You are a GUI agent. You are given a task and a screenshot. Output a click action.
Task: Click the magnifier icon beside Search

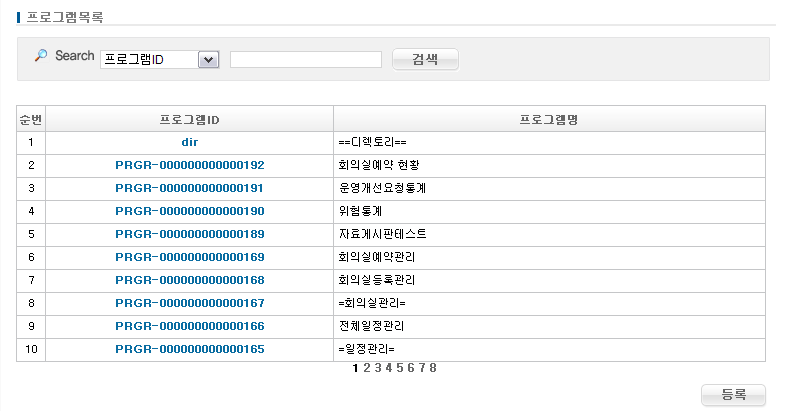(x=41, y=56)
